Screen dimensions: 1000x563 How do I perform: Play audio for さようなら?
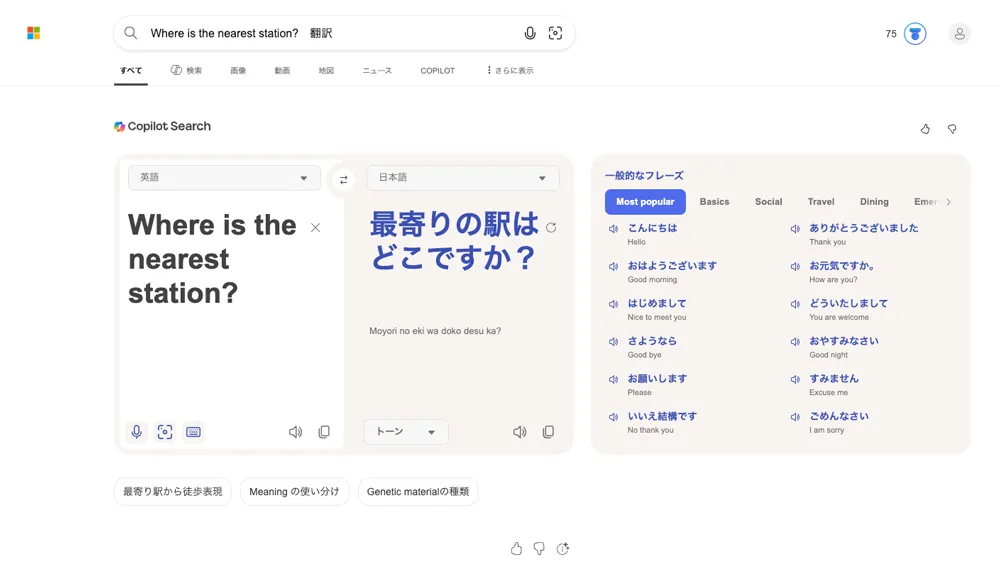point(614,341)
